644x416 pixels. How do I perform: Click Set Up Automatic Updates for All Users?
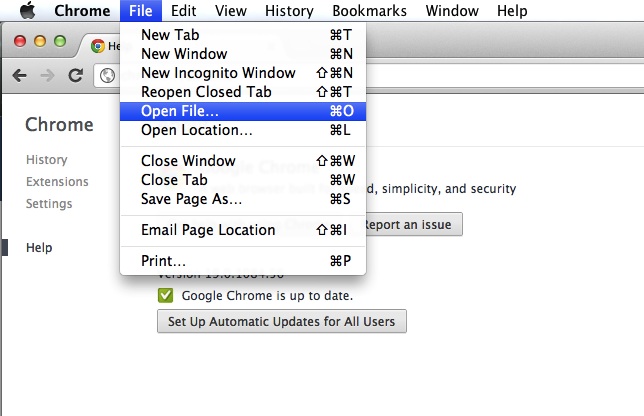pos(282,321)
